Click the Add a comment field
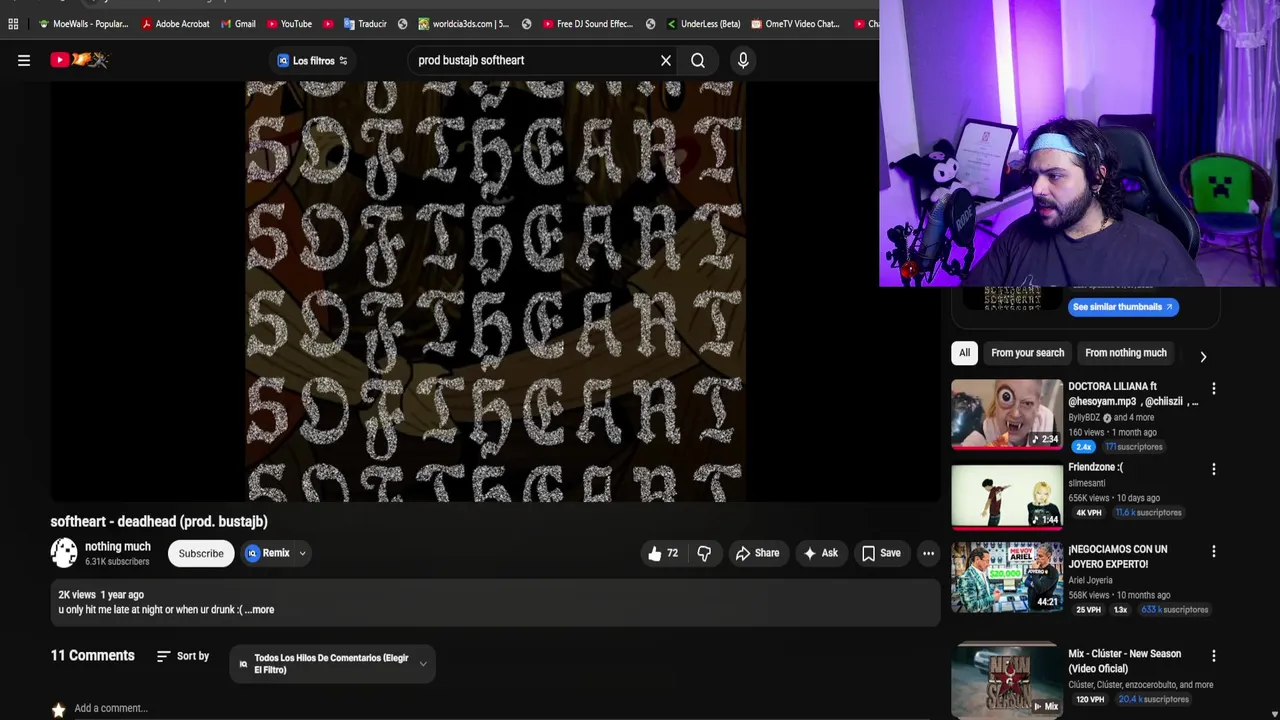The height and width of the screenshot is (720, 1280). pyautogui.click(x=111, y=708)
